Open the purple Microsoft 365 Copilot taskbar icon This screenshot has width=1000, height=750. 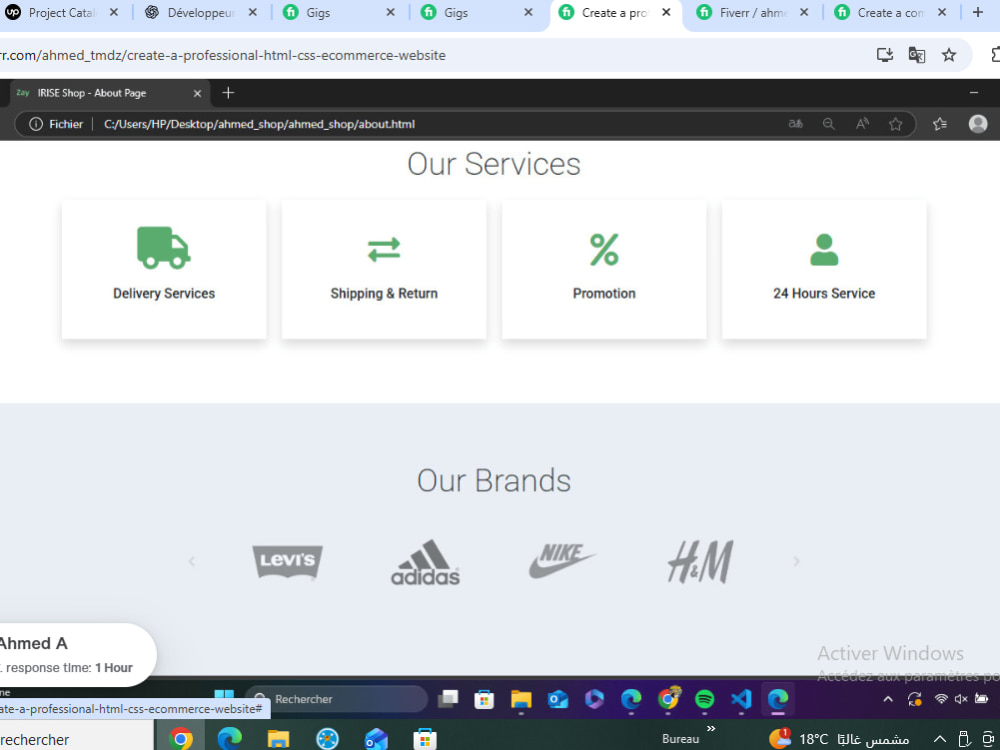coord(594,699)
